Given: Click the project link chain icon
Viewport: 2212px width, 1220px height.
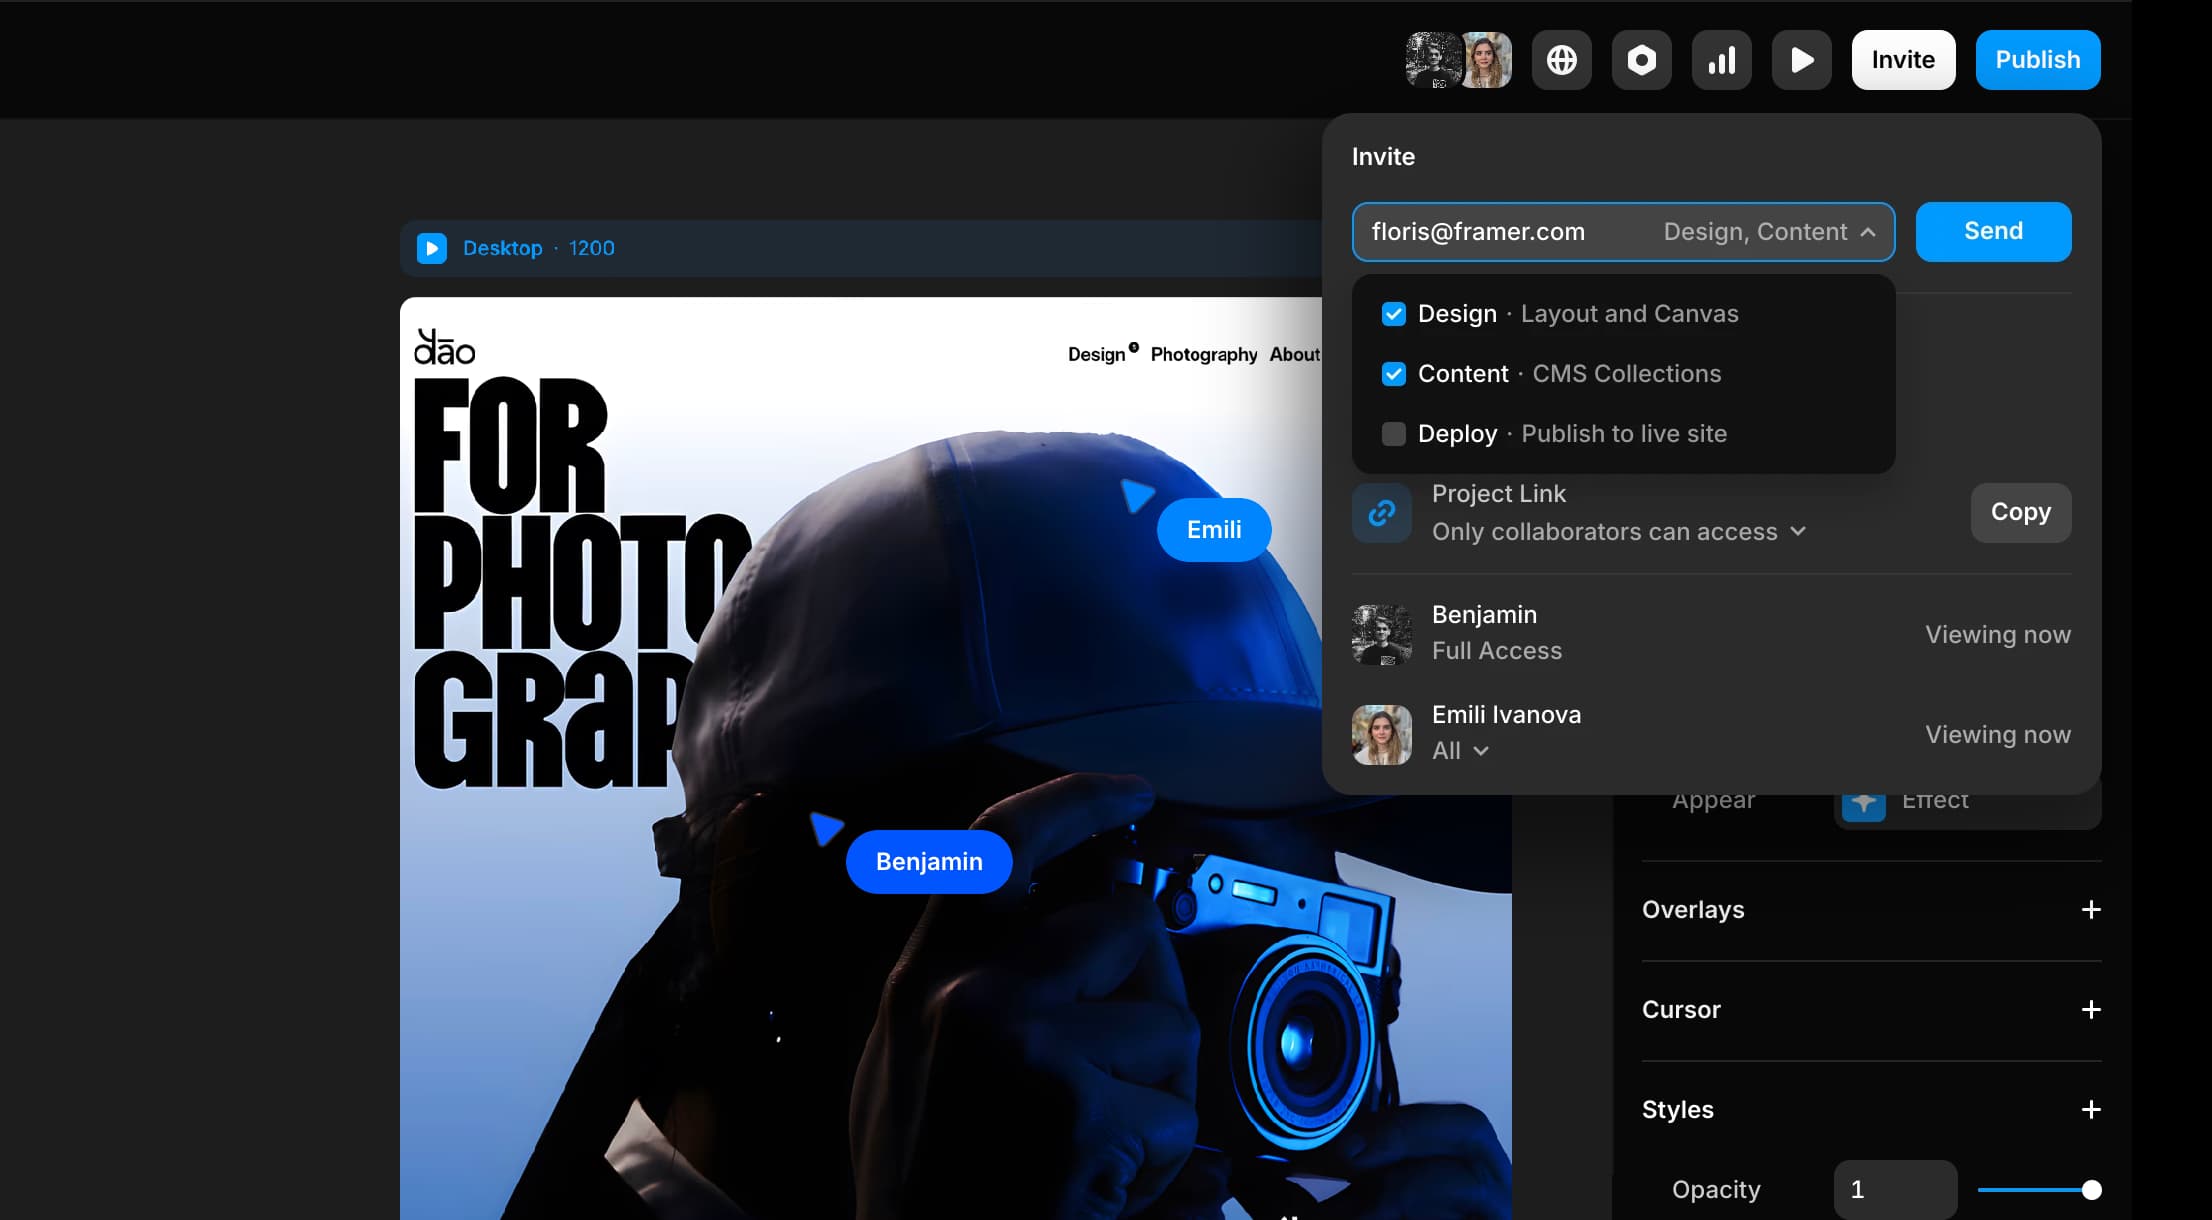Looking at the screenshot, I should click(x=1382, y=513).
